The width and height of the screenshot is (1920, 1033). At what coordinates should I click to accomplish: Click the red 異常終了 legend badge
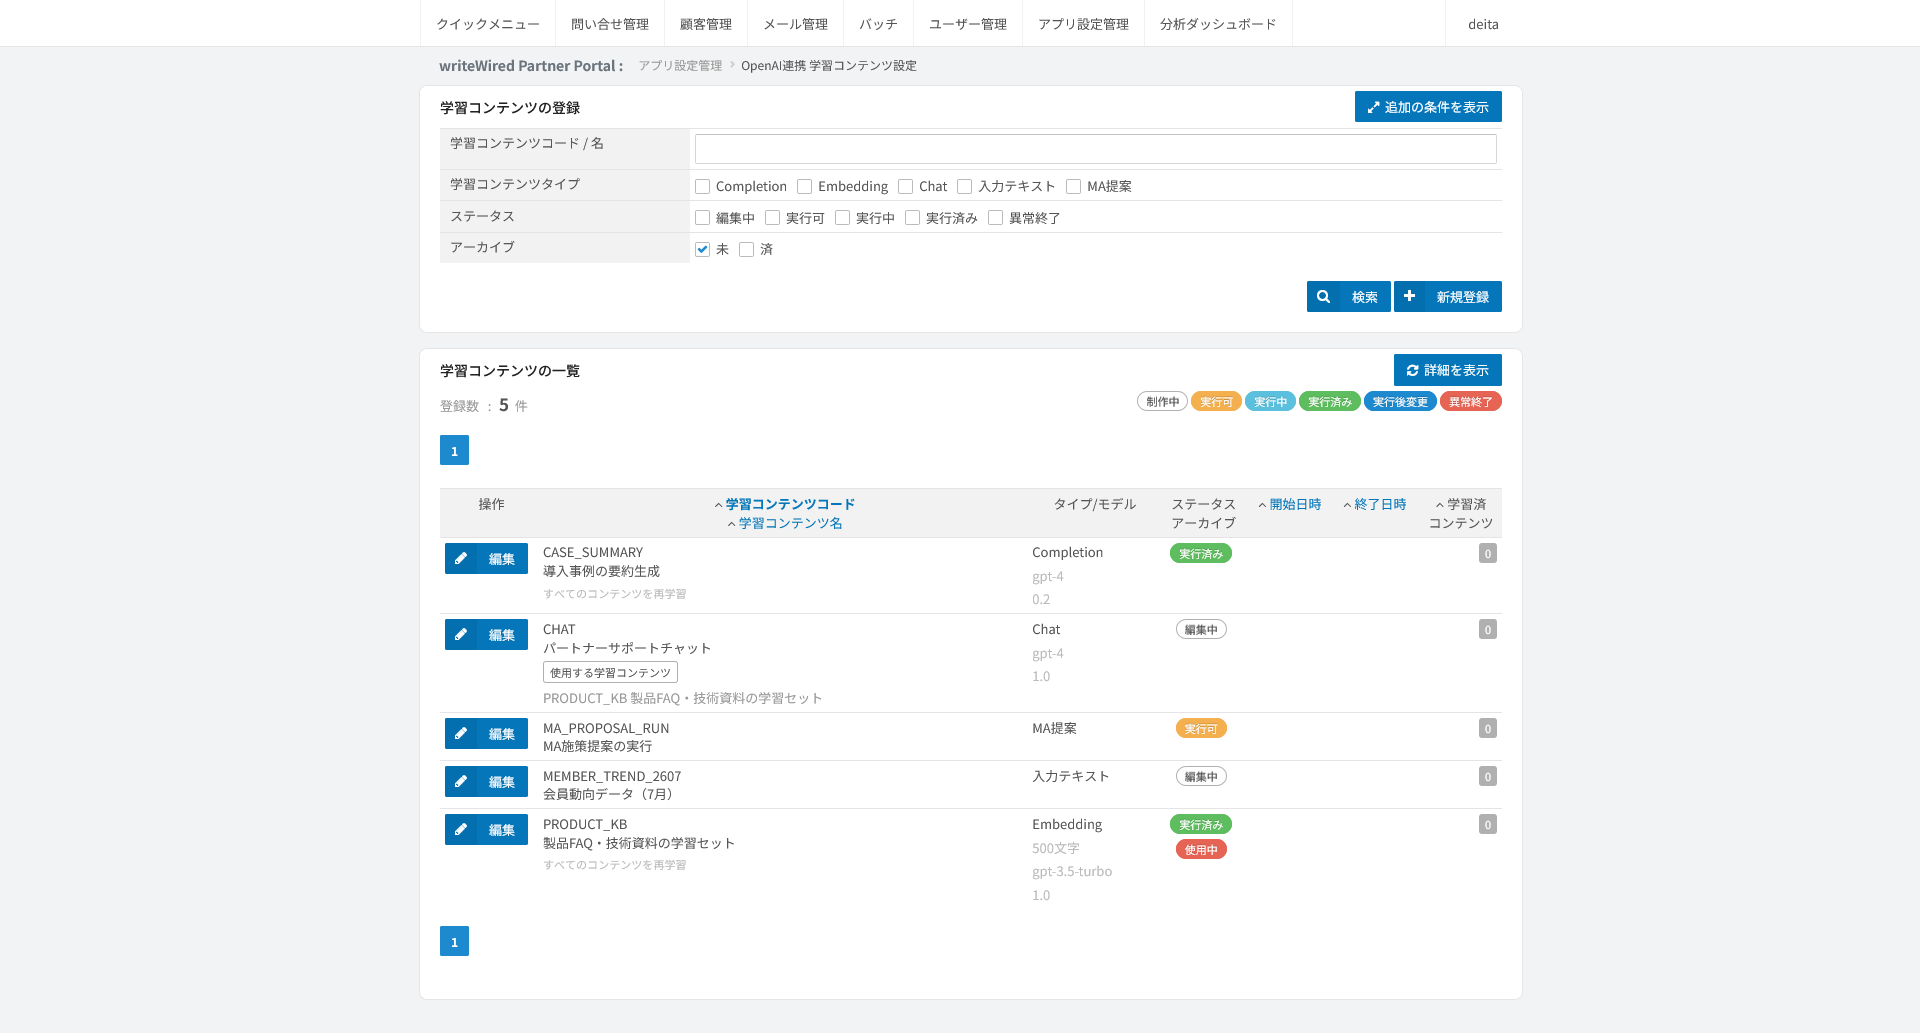(x=1470, y=401)
